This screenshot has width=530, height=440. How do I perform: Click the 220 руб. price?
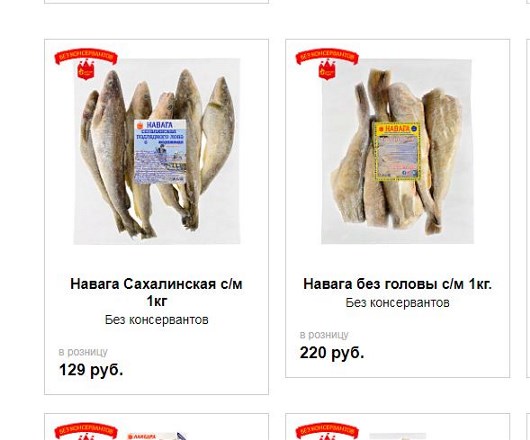pyautogui.click(x=332, y=353)
